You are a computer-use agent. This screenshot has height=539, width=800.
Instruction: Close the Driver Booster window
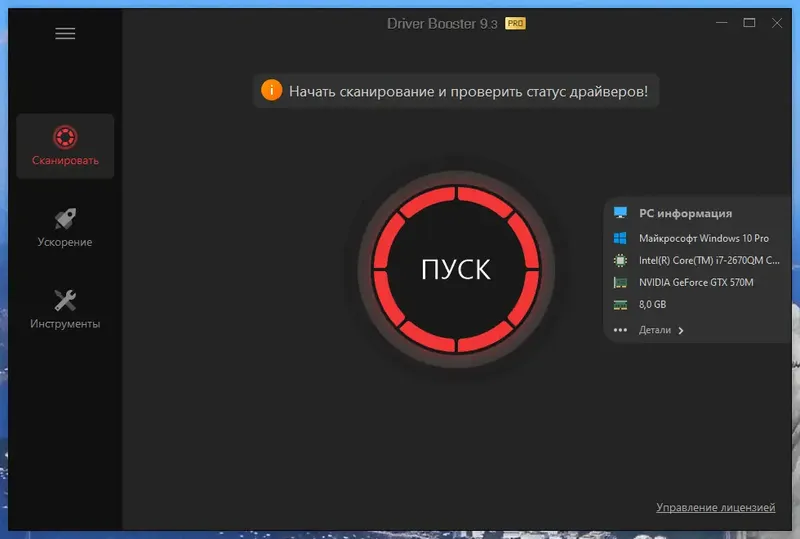click(x=777, y=23)
